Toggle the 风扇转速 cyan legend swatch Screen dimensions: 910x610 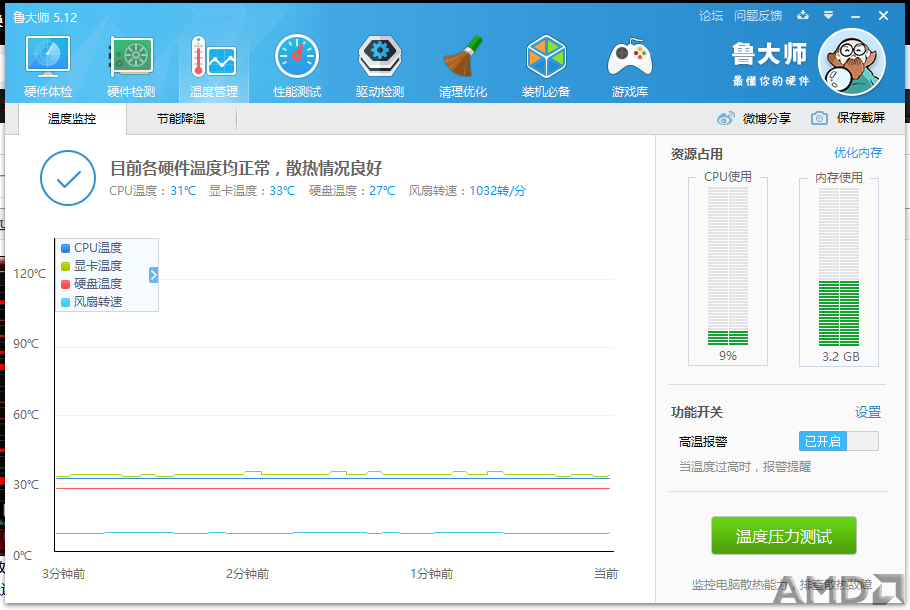tap(66, 302)
